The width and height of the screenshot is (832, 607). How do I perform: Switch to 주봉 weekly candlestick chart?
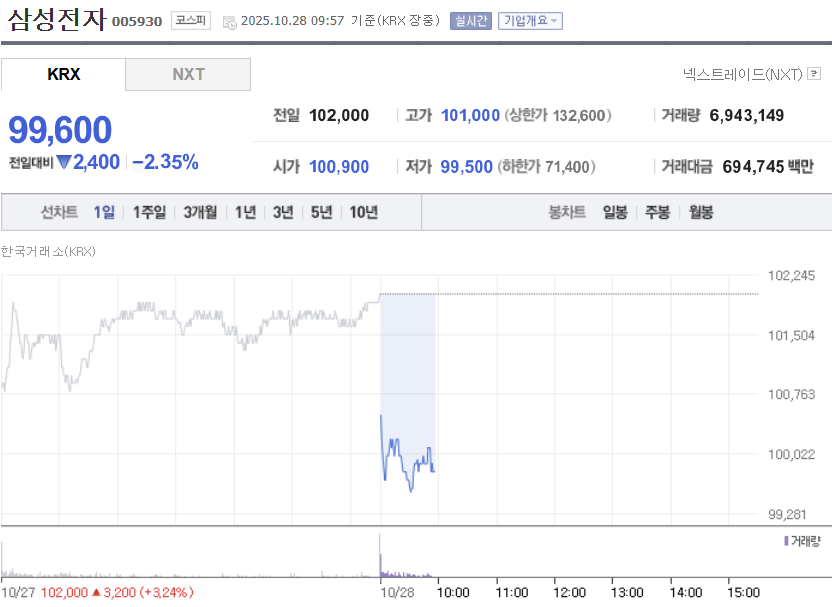[657, 212]
